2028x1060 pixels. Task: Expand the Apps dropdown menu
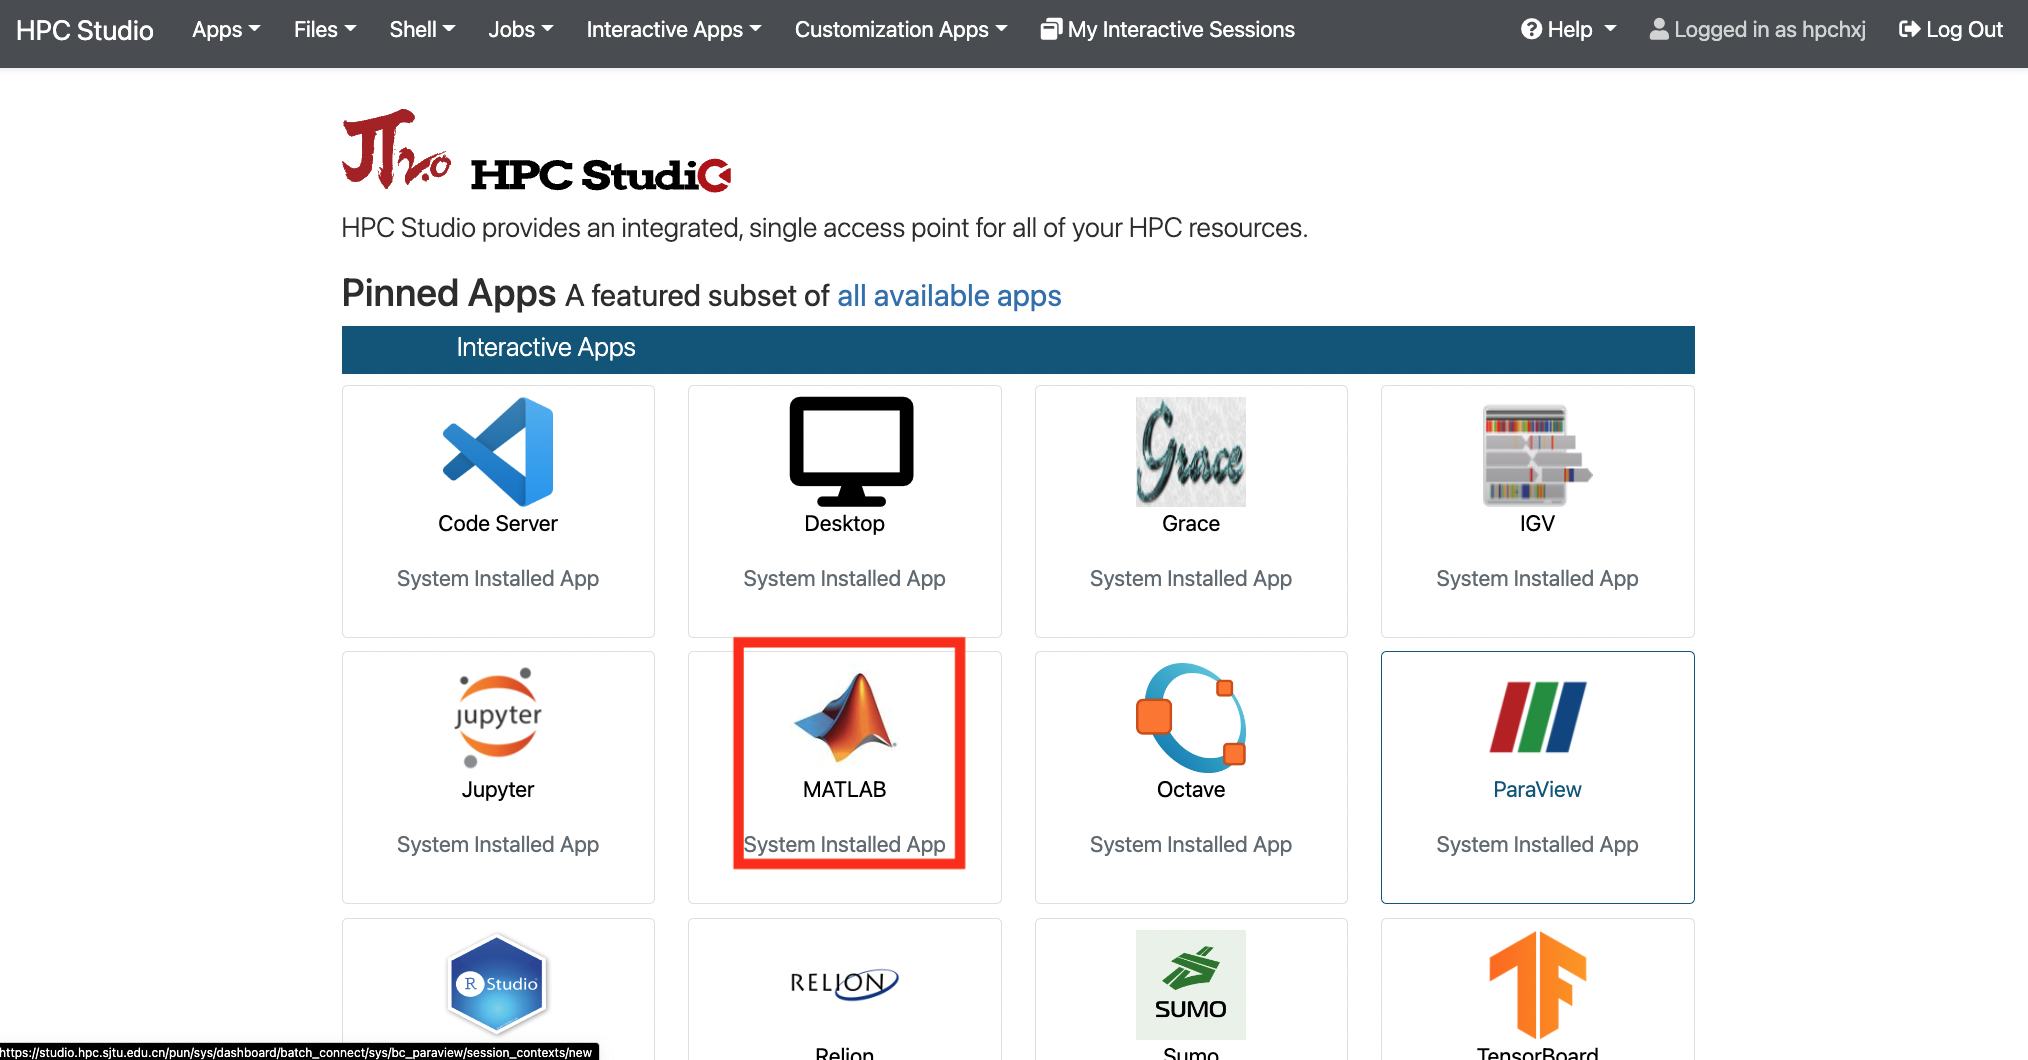226,30
